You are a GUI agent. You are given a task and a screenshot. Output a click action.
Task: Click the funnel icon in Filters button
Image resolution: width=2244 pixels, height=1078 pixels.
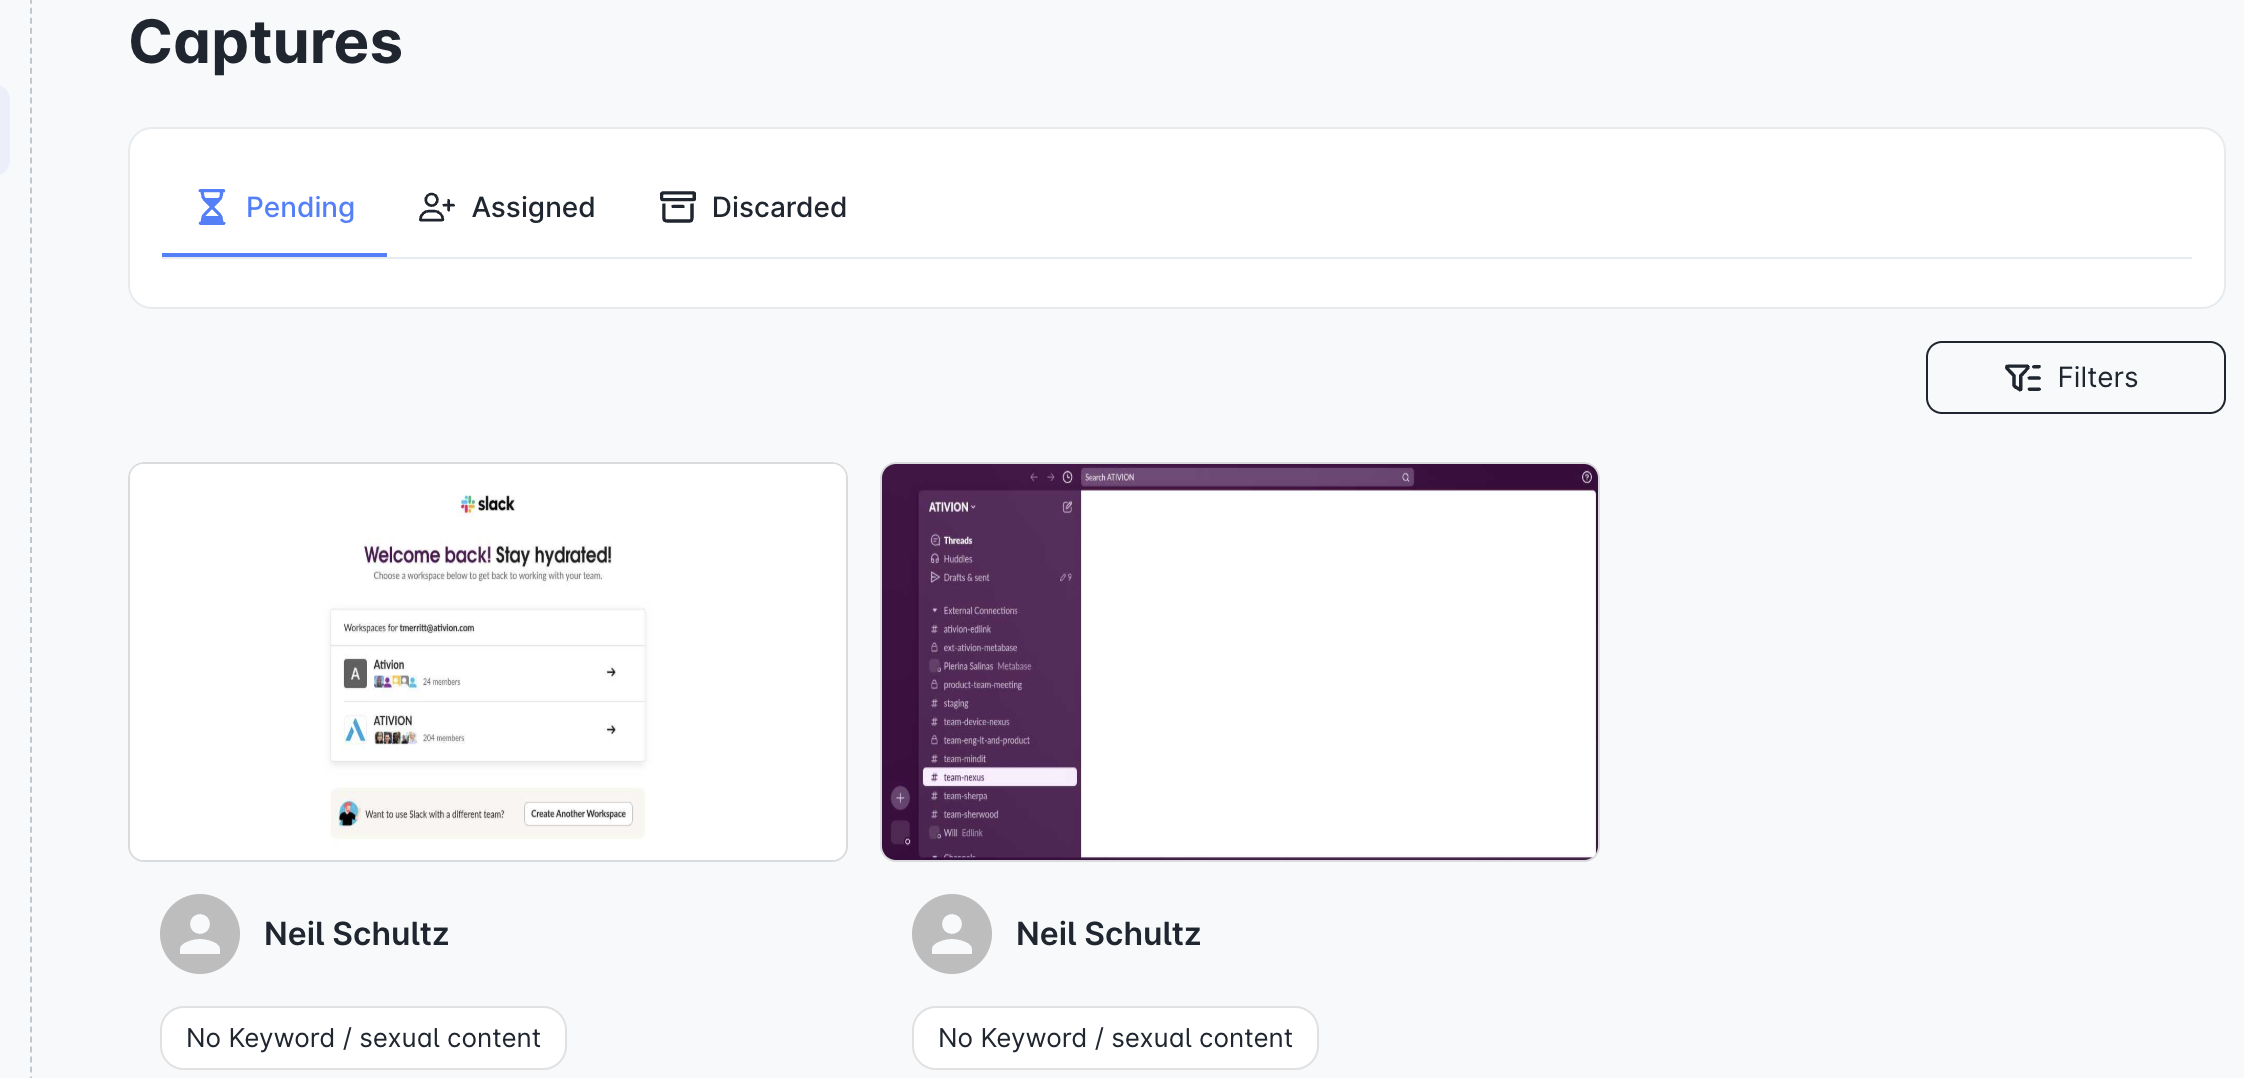pyautogui.click(x=2023, y=378)
